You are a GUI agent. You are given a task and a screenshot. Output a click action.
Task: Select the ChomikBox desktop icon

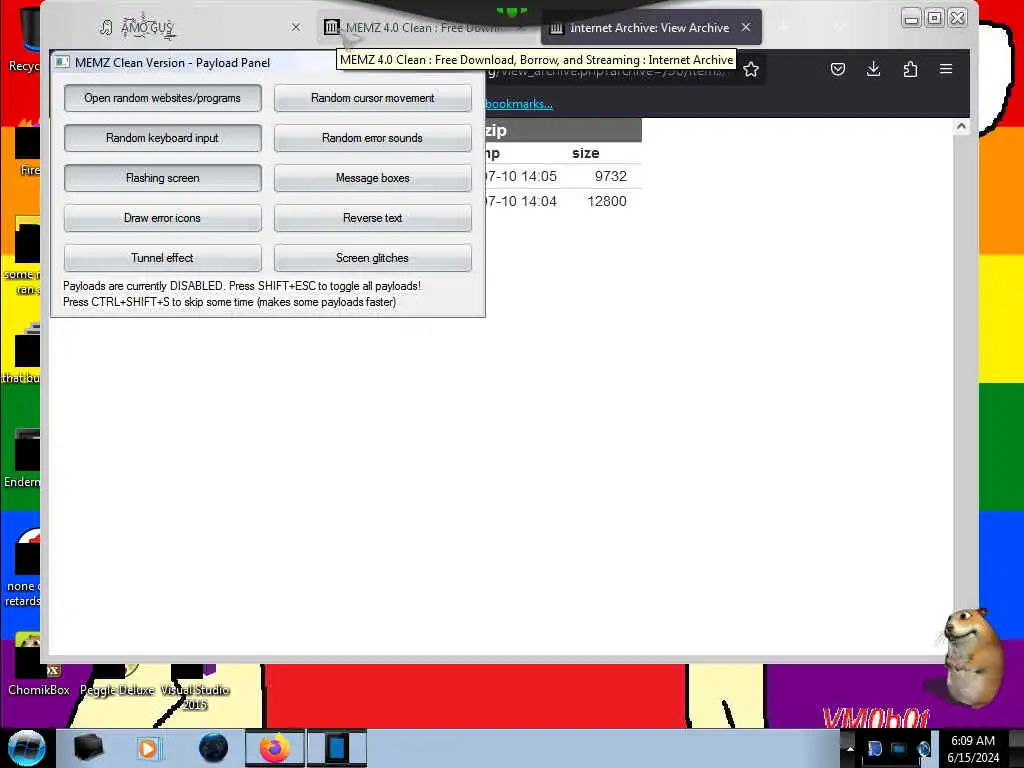[x=38, y=665]
